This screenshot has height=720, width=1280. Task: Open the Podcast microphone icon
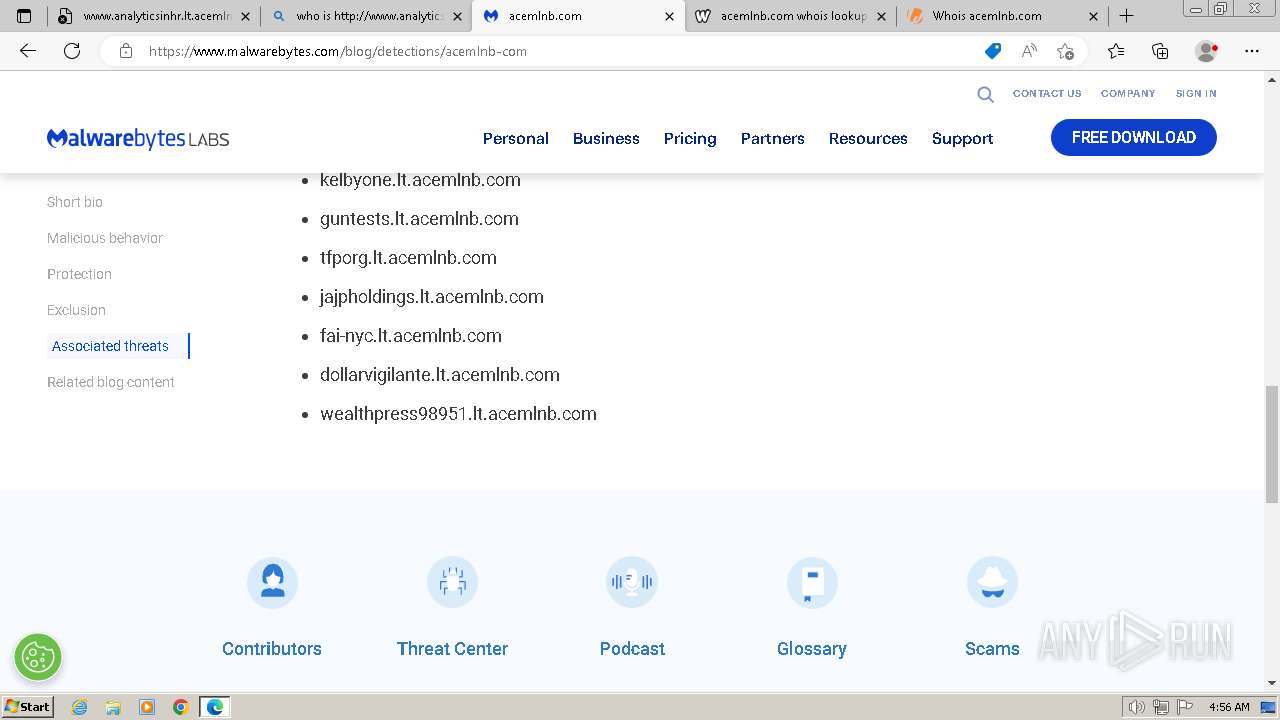[x=632, y=582]
